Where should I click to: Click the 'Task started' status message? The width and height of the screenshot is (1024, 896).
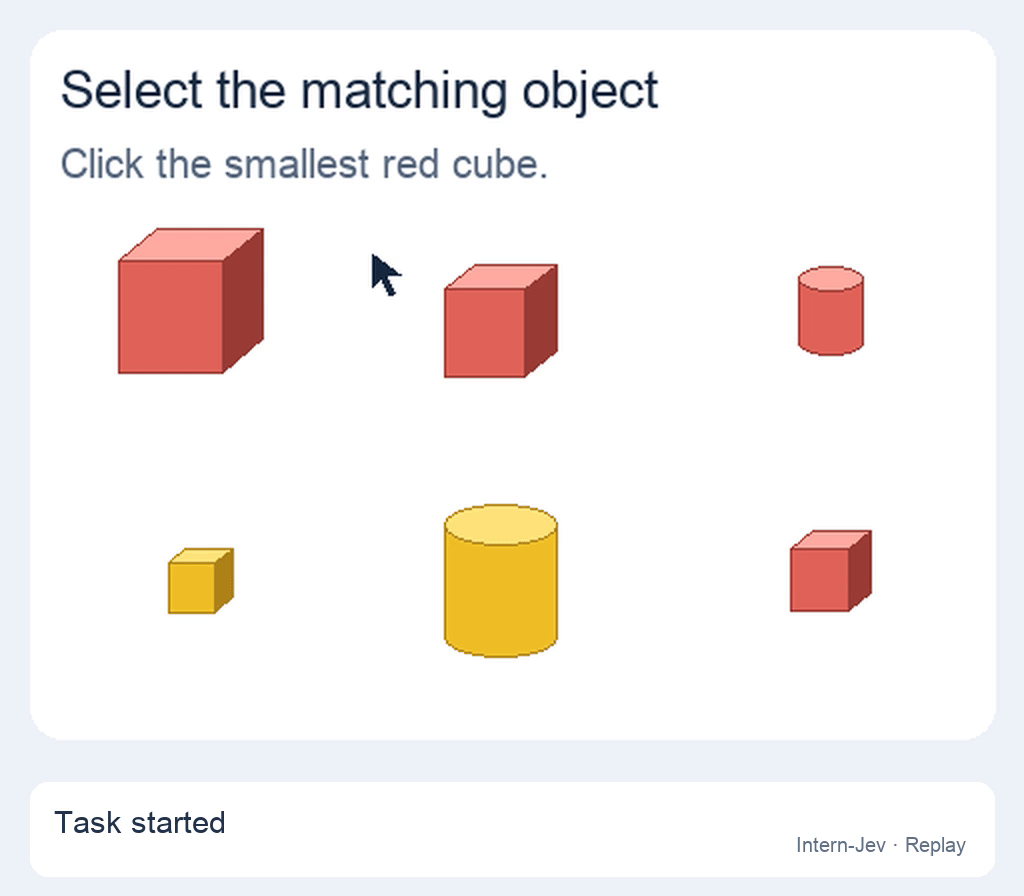(140, 822)
